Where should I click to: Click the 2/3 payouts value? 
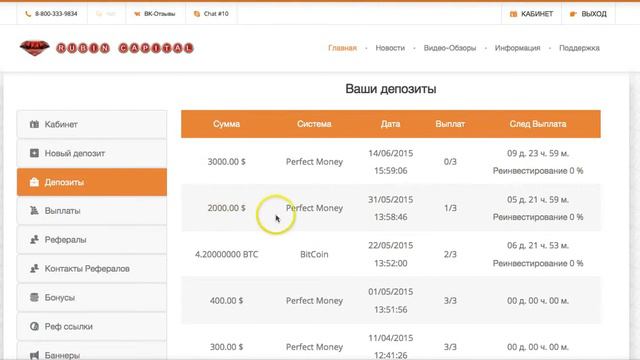point(450,254)
